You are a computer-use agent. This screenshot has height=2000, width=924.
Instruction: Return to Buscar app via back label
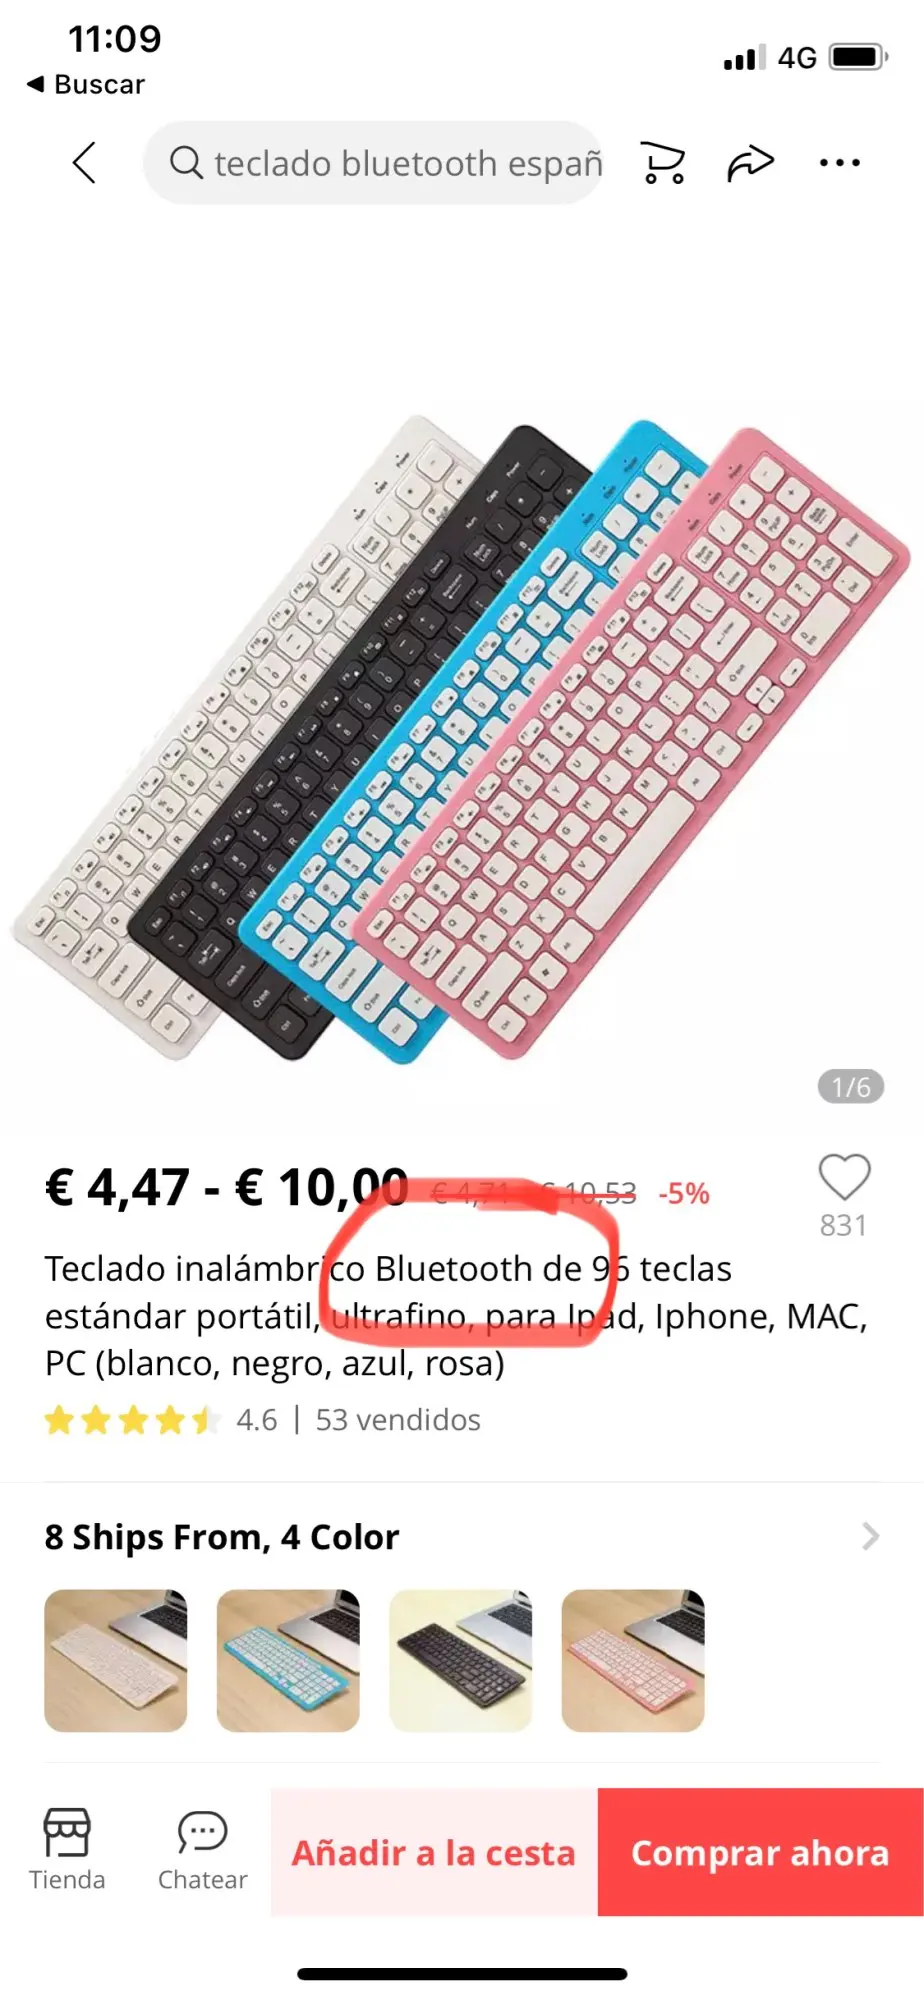point(86,84)
